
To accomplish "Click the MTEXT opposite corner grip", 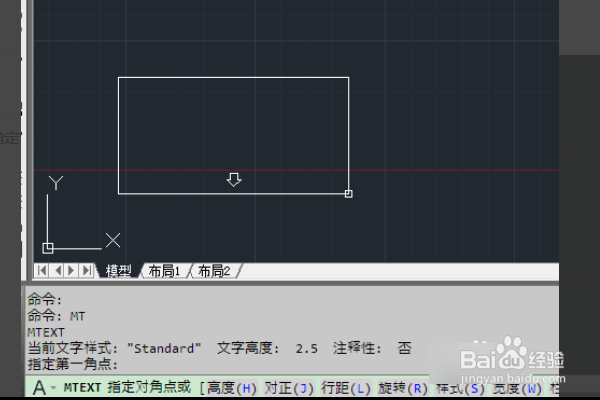I will pos(348,194).
